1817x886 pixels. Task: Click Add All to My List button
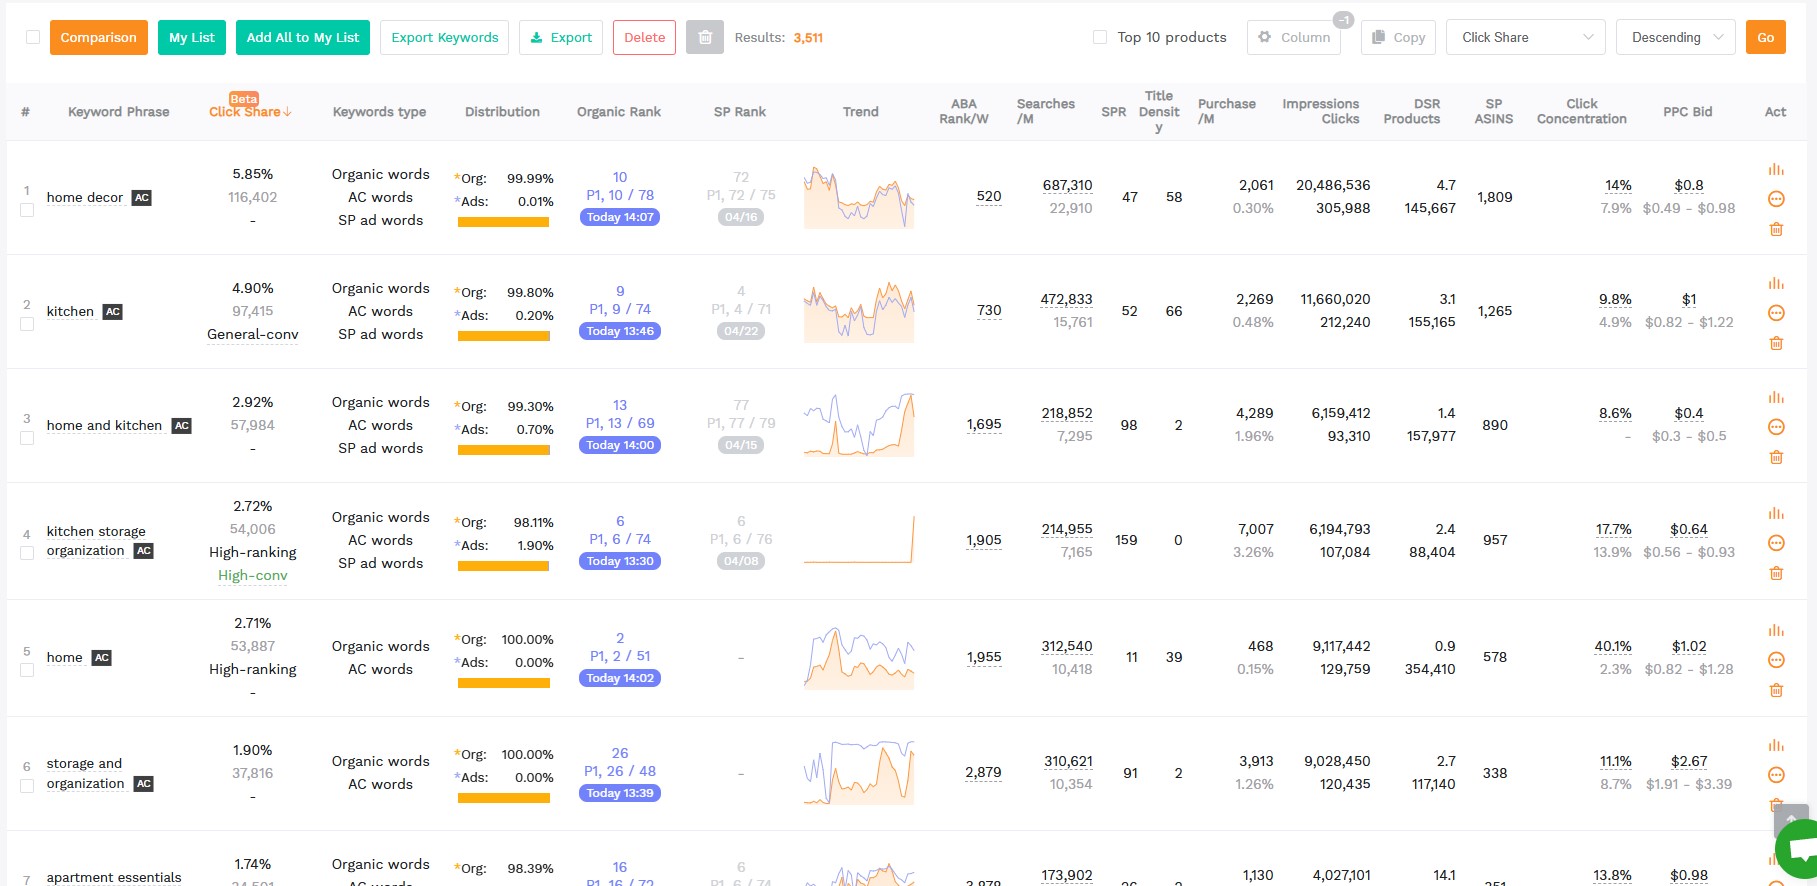[303, 37]
